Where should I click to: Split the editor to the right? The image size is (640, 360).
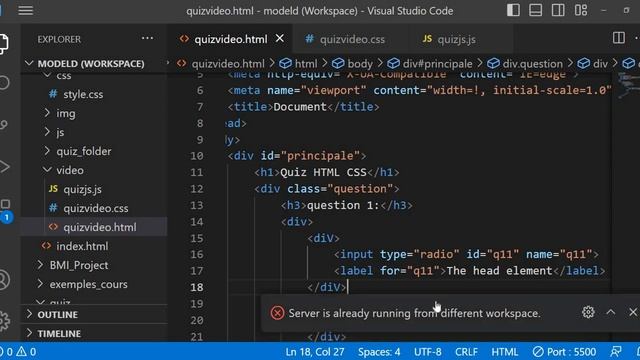[619, 38]
